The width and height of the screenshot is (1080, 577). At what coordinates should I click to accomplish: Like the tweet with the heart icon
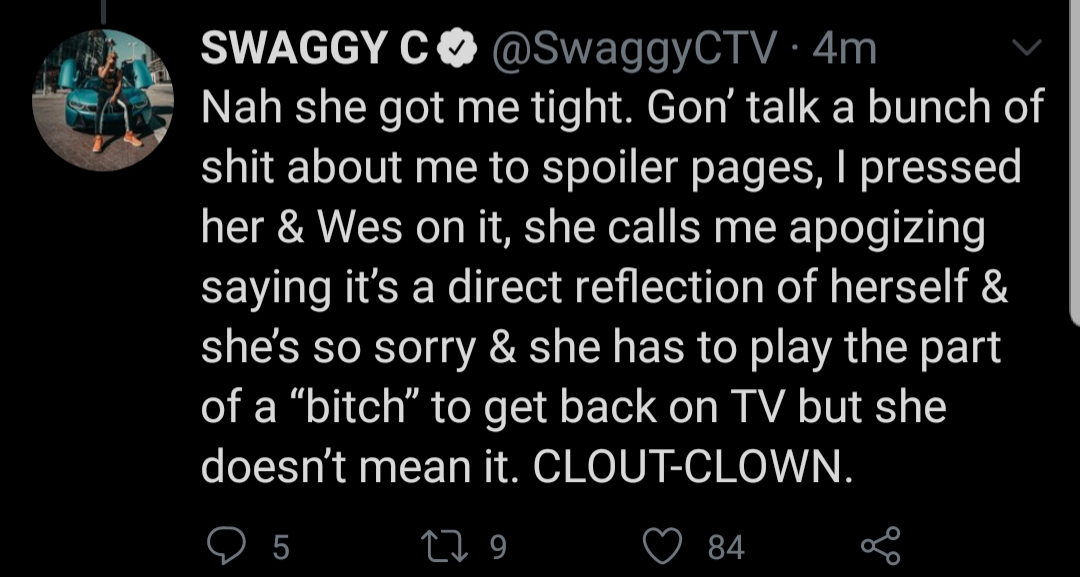(x=663, y=547)
